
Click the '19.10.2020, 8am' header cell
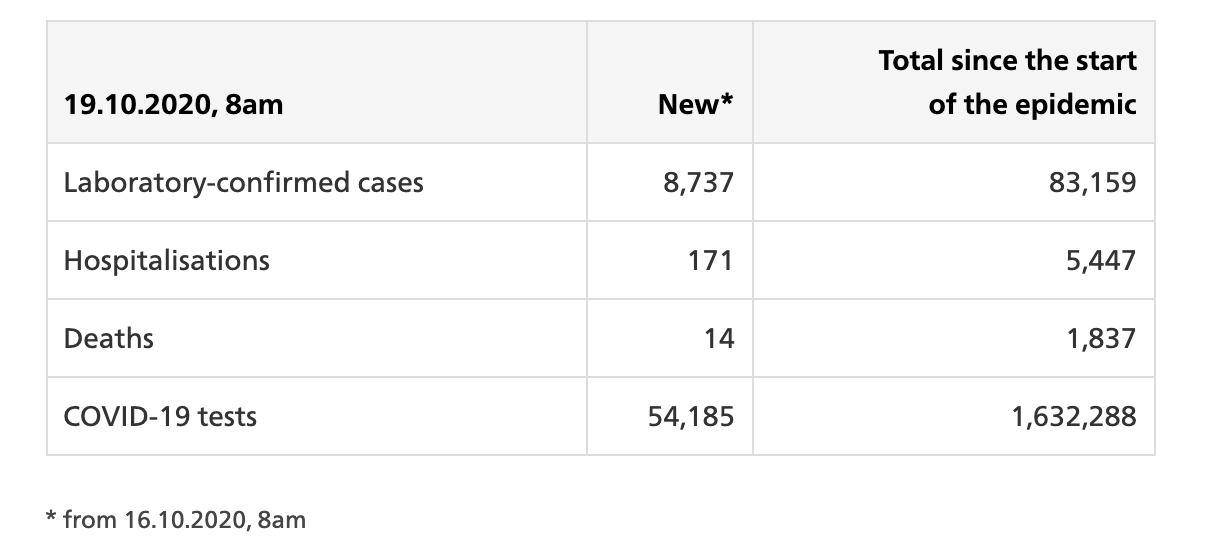[x=317, y=82]
